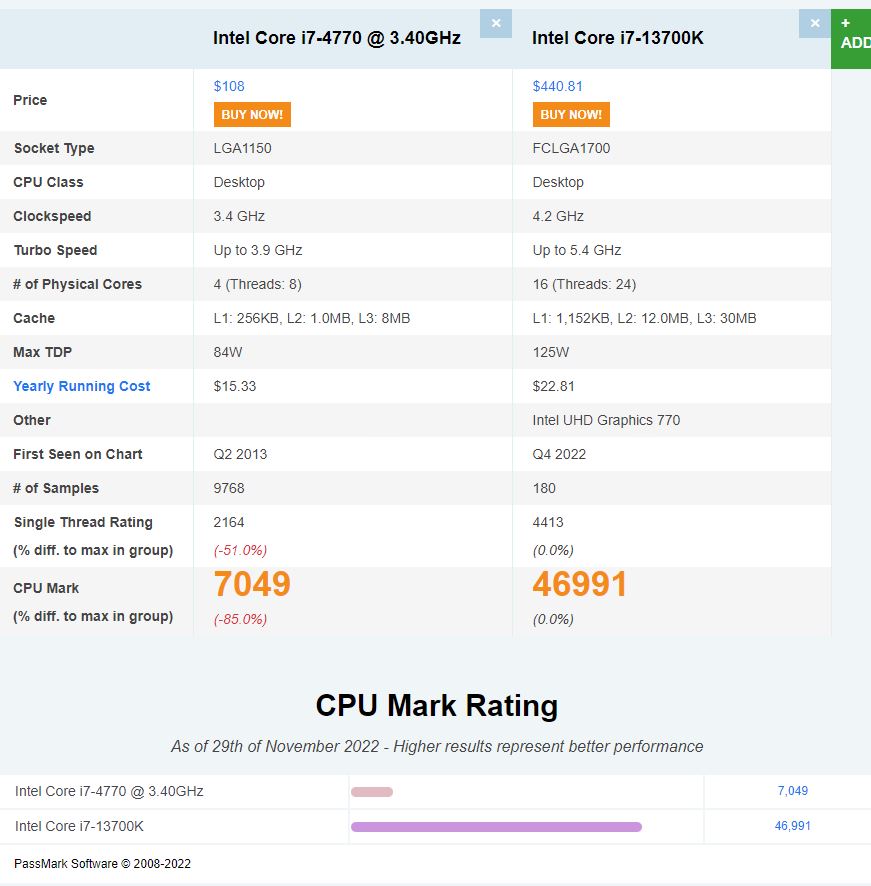Click the PassMark Software copyright text
871x886 pixels.
click(102, 863)
